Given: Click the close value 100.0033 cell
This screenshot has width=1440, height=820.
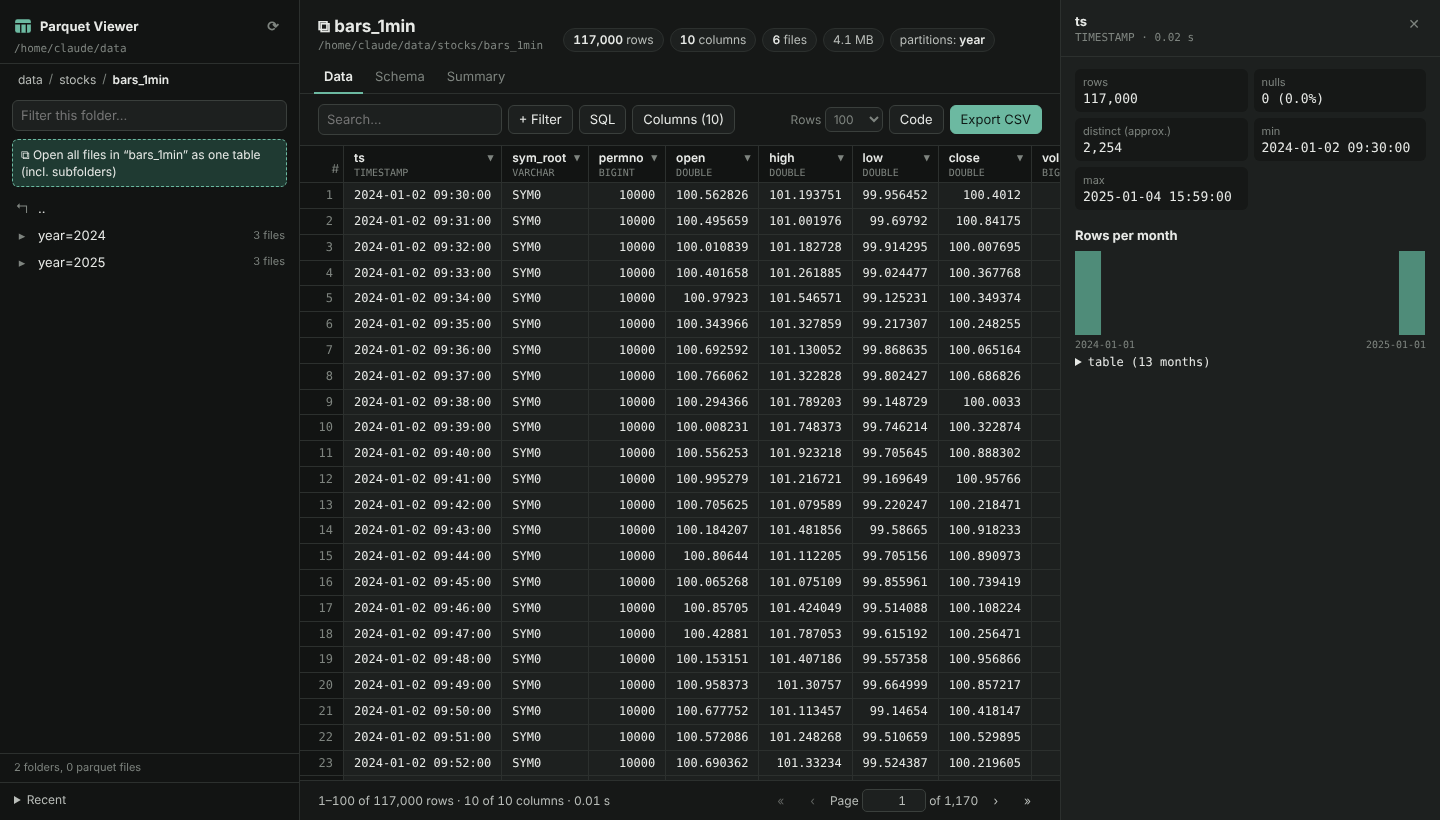Looking at the screenshot, I should click(x=985, y=401).
